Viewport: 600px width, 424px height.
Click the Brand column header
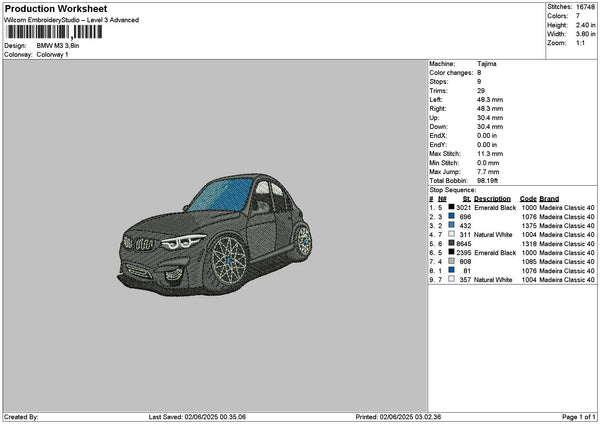pyautogui.click(x=549, y=198)
